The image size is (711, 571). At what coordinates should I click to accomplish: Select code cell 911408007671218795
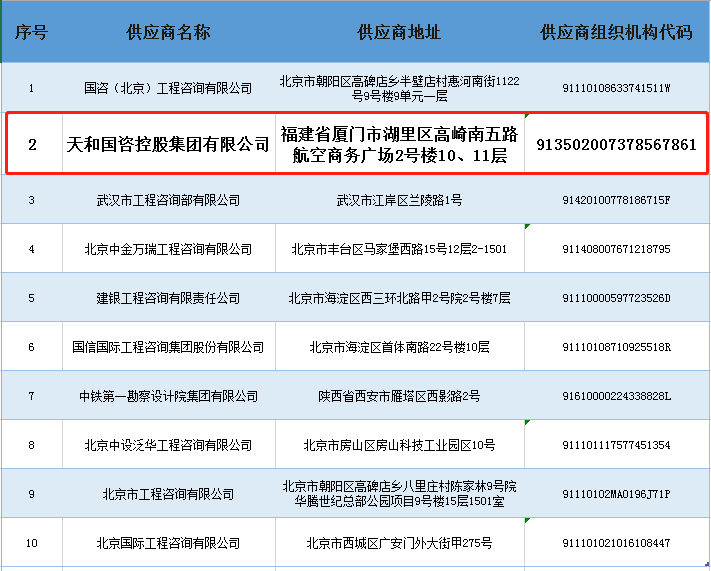point(617,249)
